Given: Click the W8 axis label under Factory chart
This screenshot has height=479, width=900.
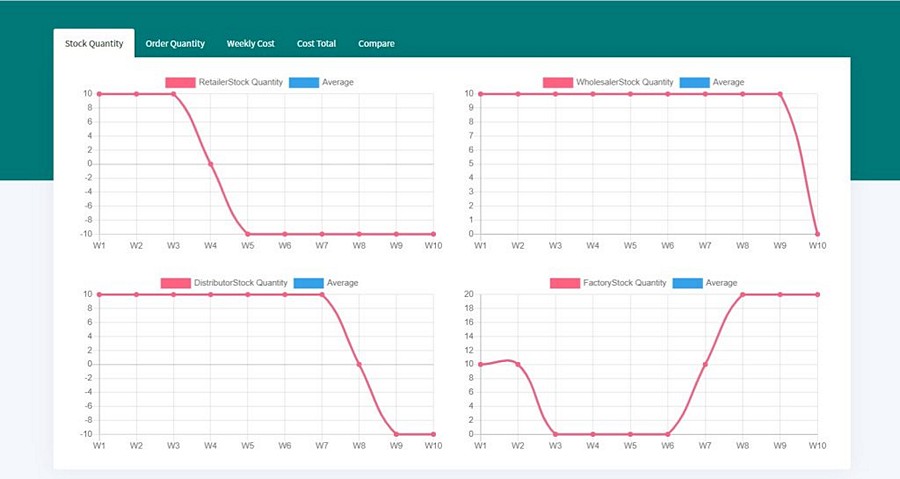Looking at the screenshot, I should click(x=743, y=446).
